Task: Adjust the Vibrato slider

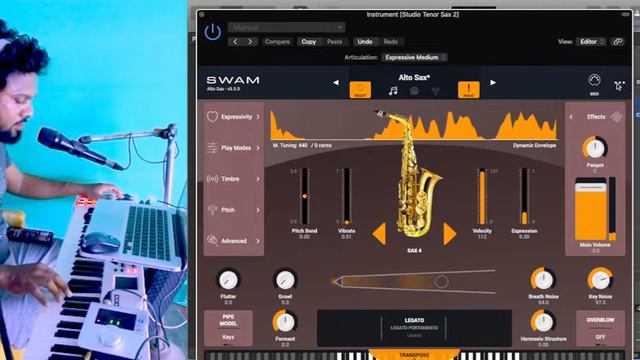Action: point(346,197)
